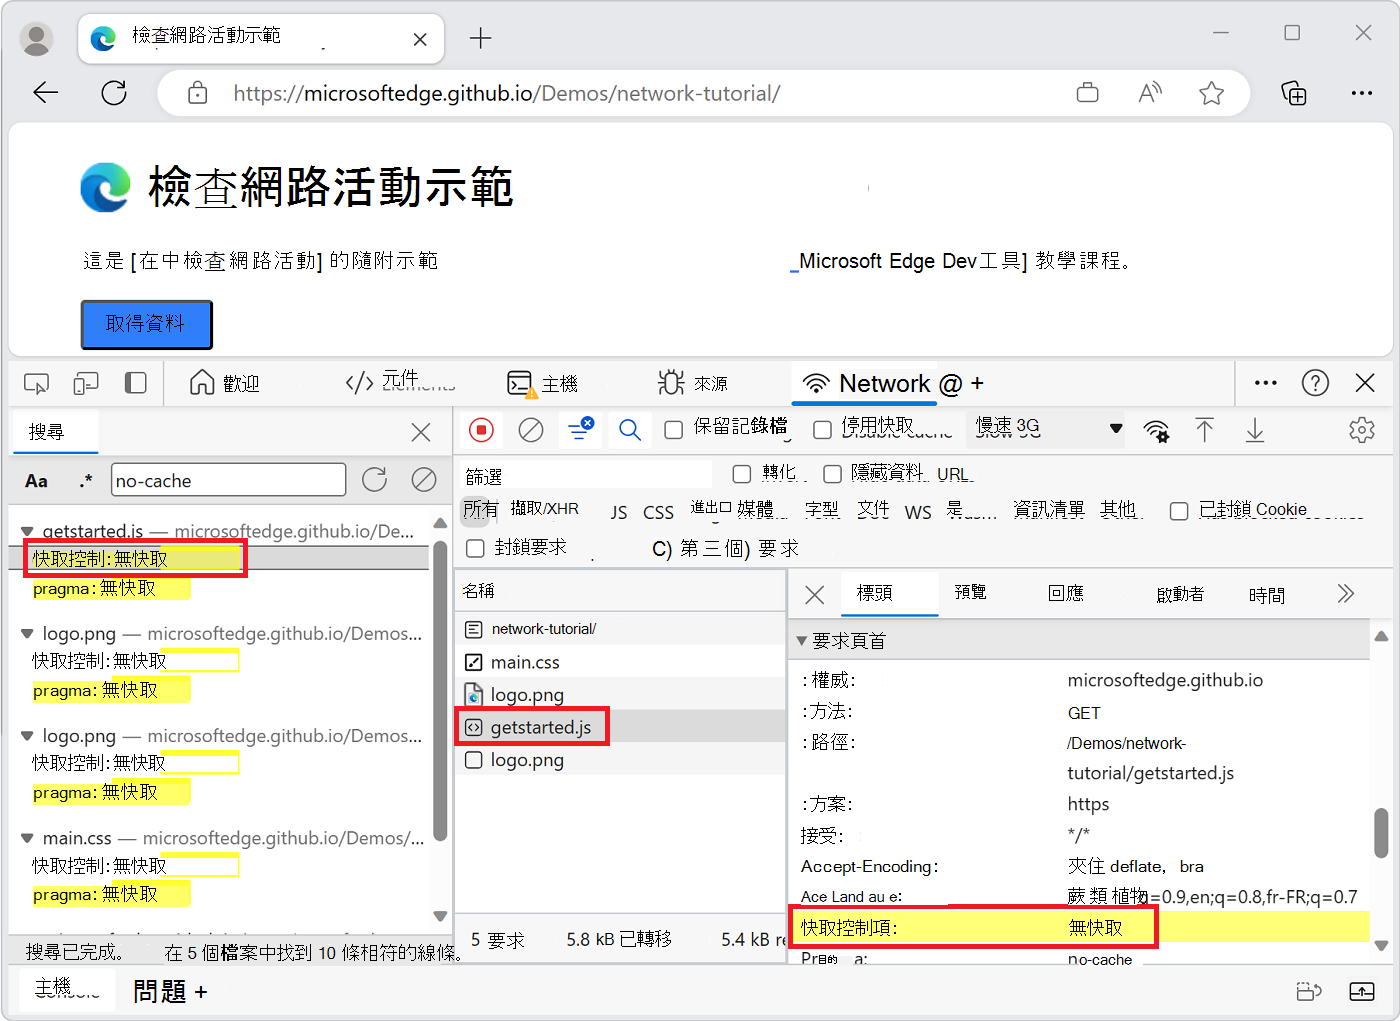1400x1021 pixels.
Task: Check 已封鎖 Cookie checkbox
Action: click(x=1179, y=511)
